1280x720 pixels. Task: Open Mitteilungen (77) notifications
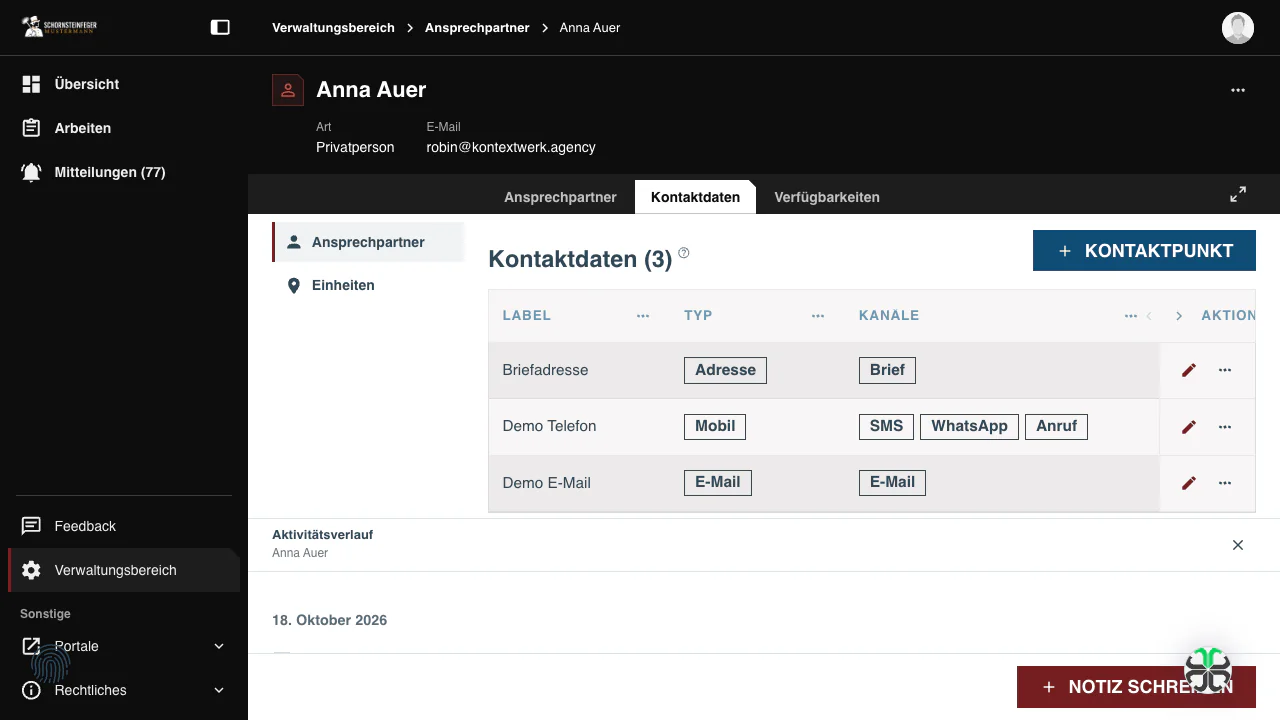coord(124,172)
